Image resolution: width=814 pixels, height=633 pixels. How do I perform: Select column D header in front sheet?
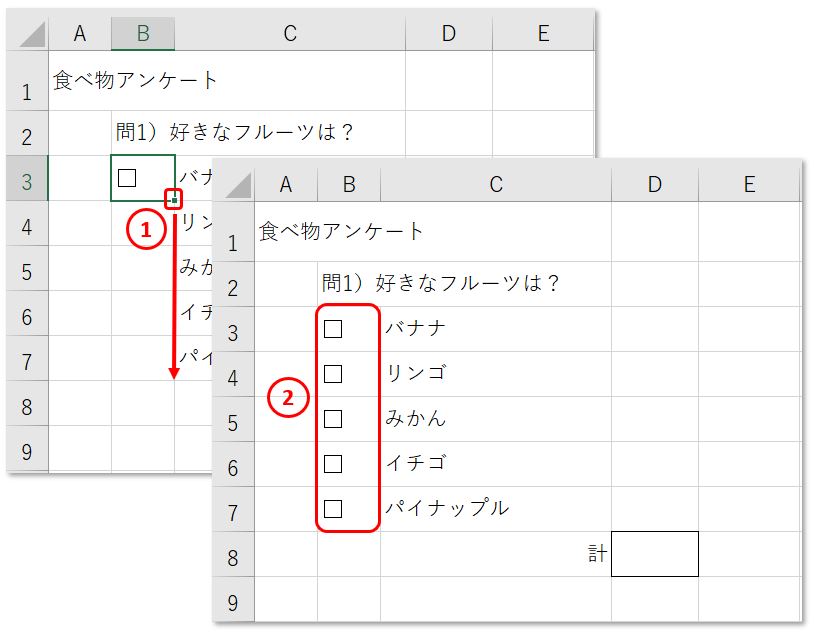[655, 184]
